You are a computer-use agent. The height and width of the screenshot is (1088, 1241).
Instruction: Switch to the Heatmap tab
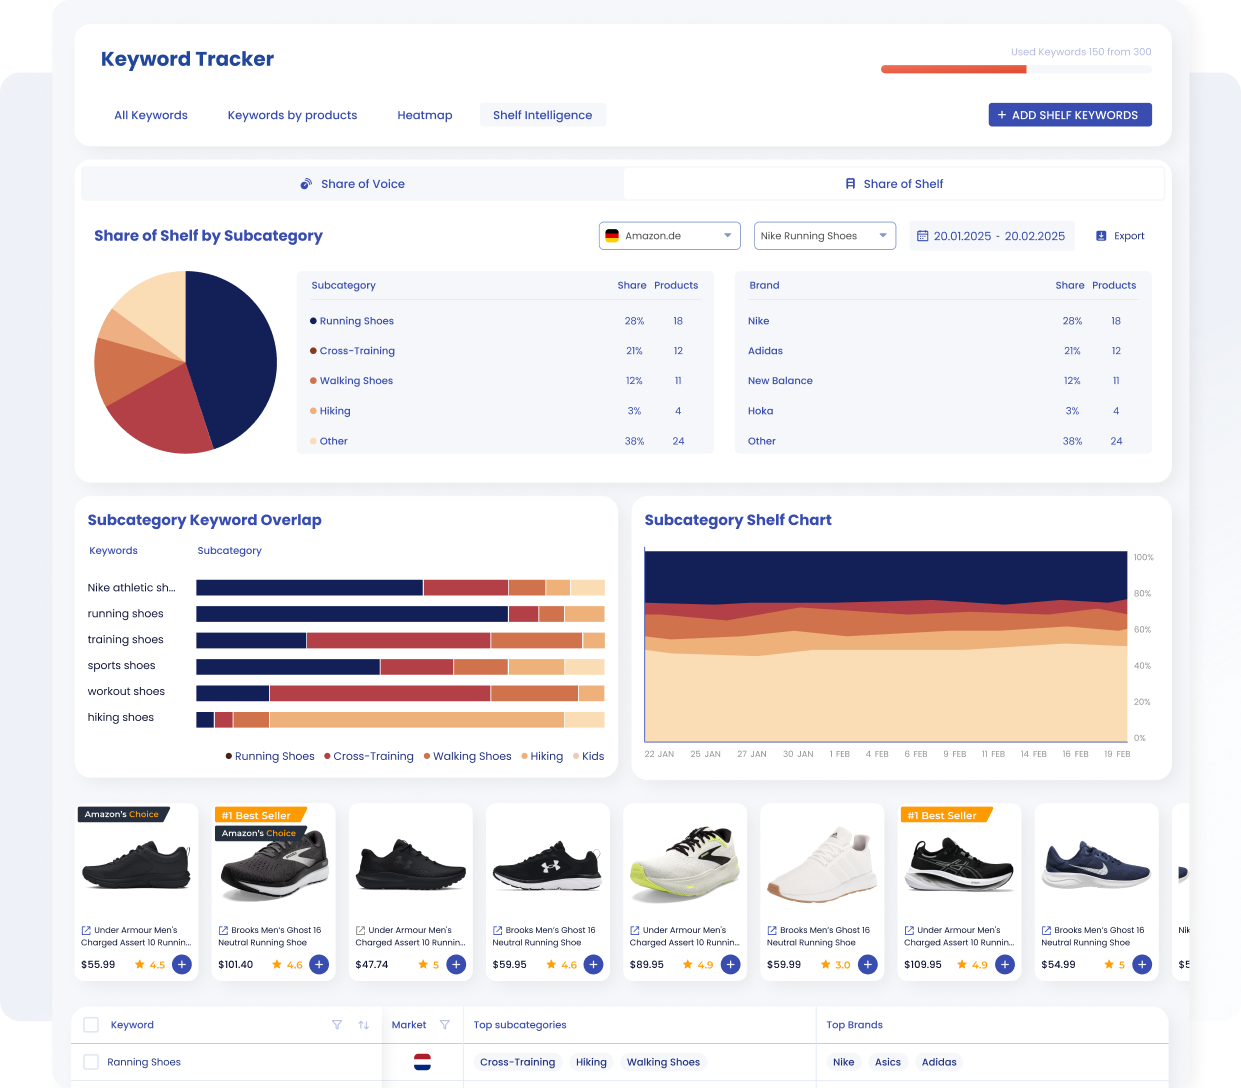tap(425, 114)
